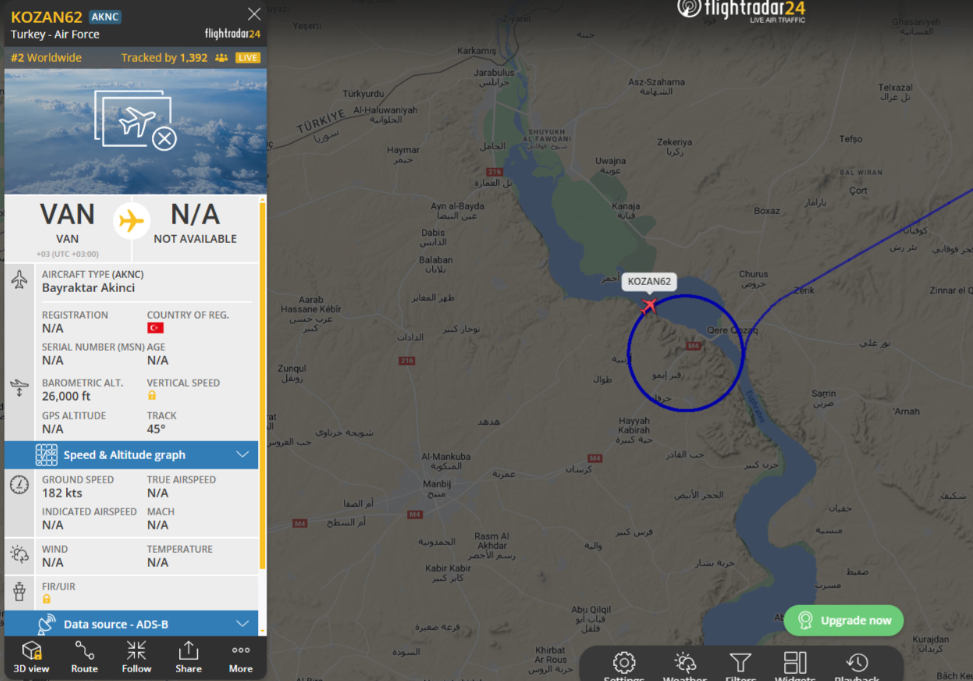
Task: Click the flightradar24 logo at top
Action: pyautogui.click(x=741, y=11)
